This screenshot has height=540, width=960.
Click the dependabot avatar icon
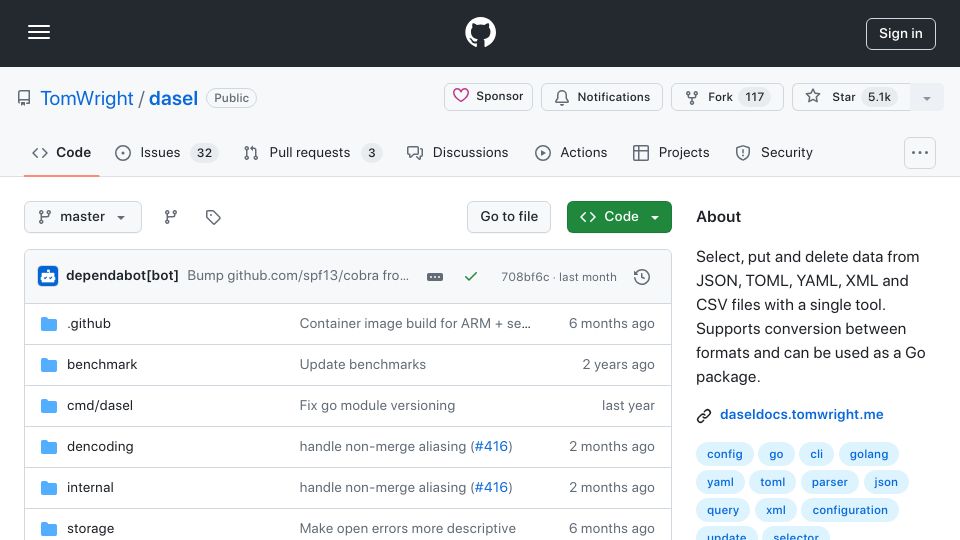coord(48,276)
